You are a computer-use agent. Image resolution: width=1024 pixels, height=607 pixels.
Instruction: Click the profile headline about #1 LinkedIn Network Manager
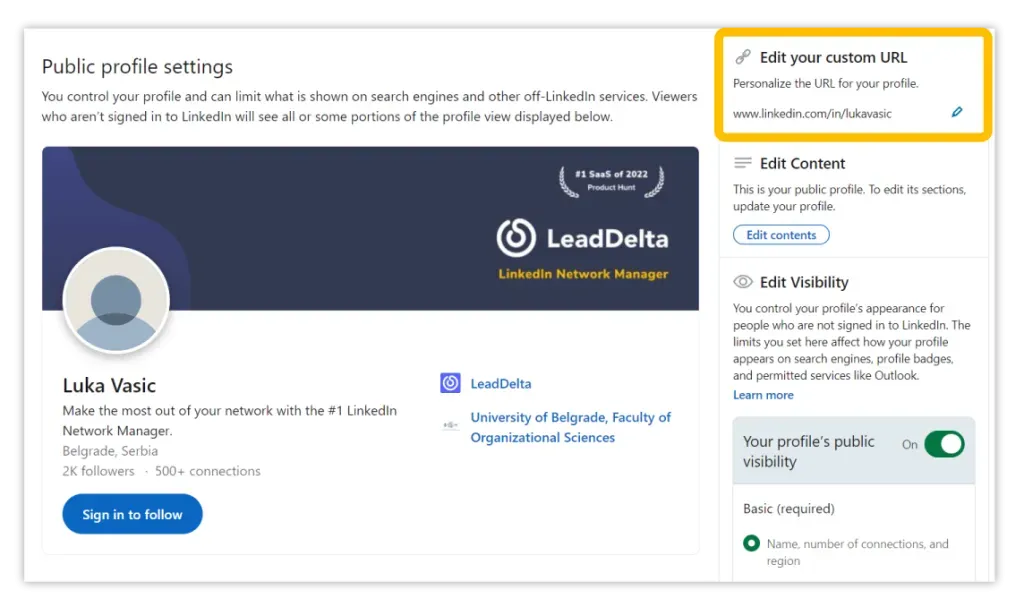coord(230,420)
